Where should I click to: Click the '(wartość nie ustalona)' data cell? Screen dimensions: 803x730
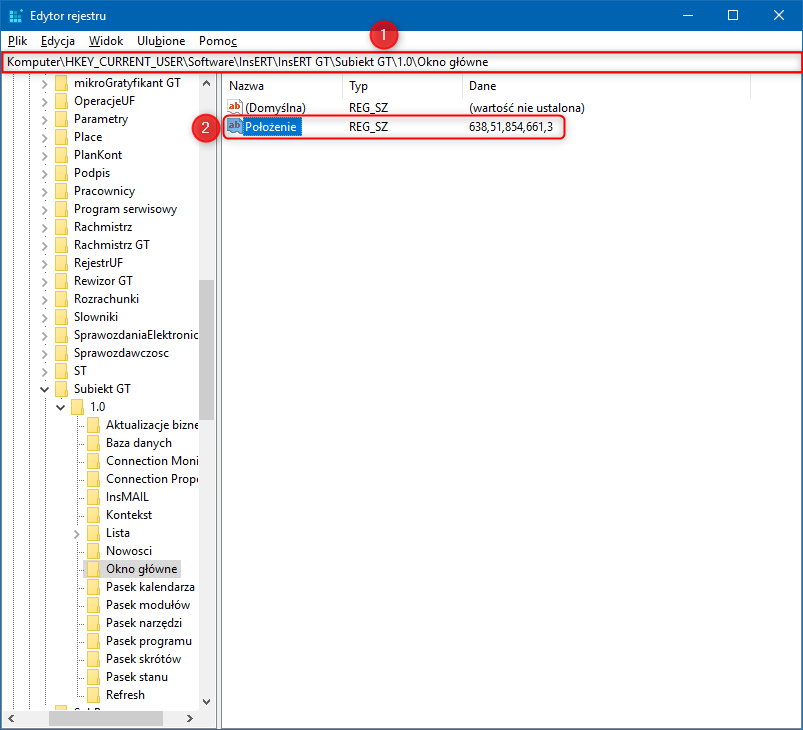526,108
